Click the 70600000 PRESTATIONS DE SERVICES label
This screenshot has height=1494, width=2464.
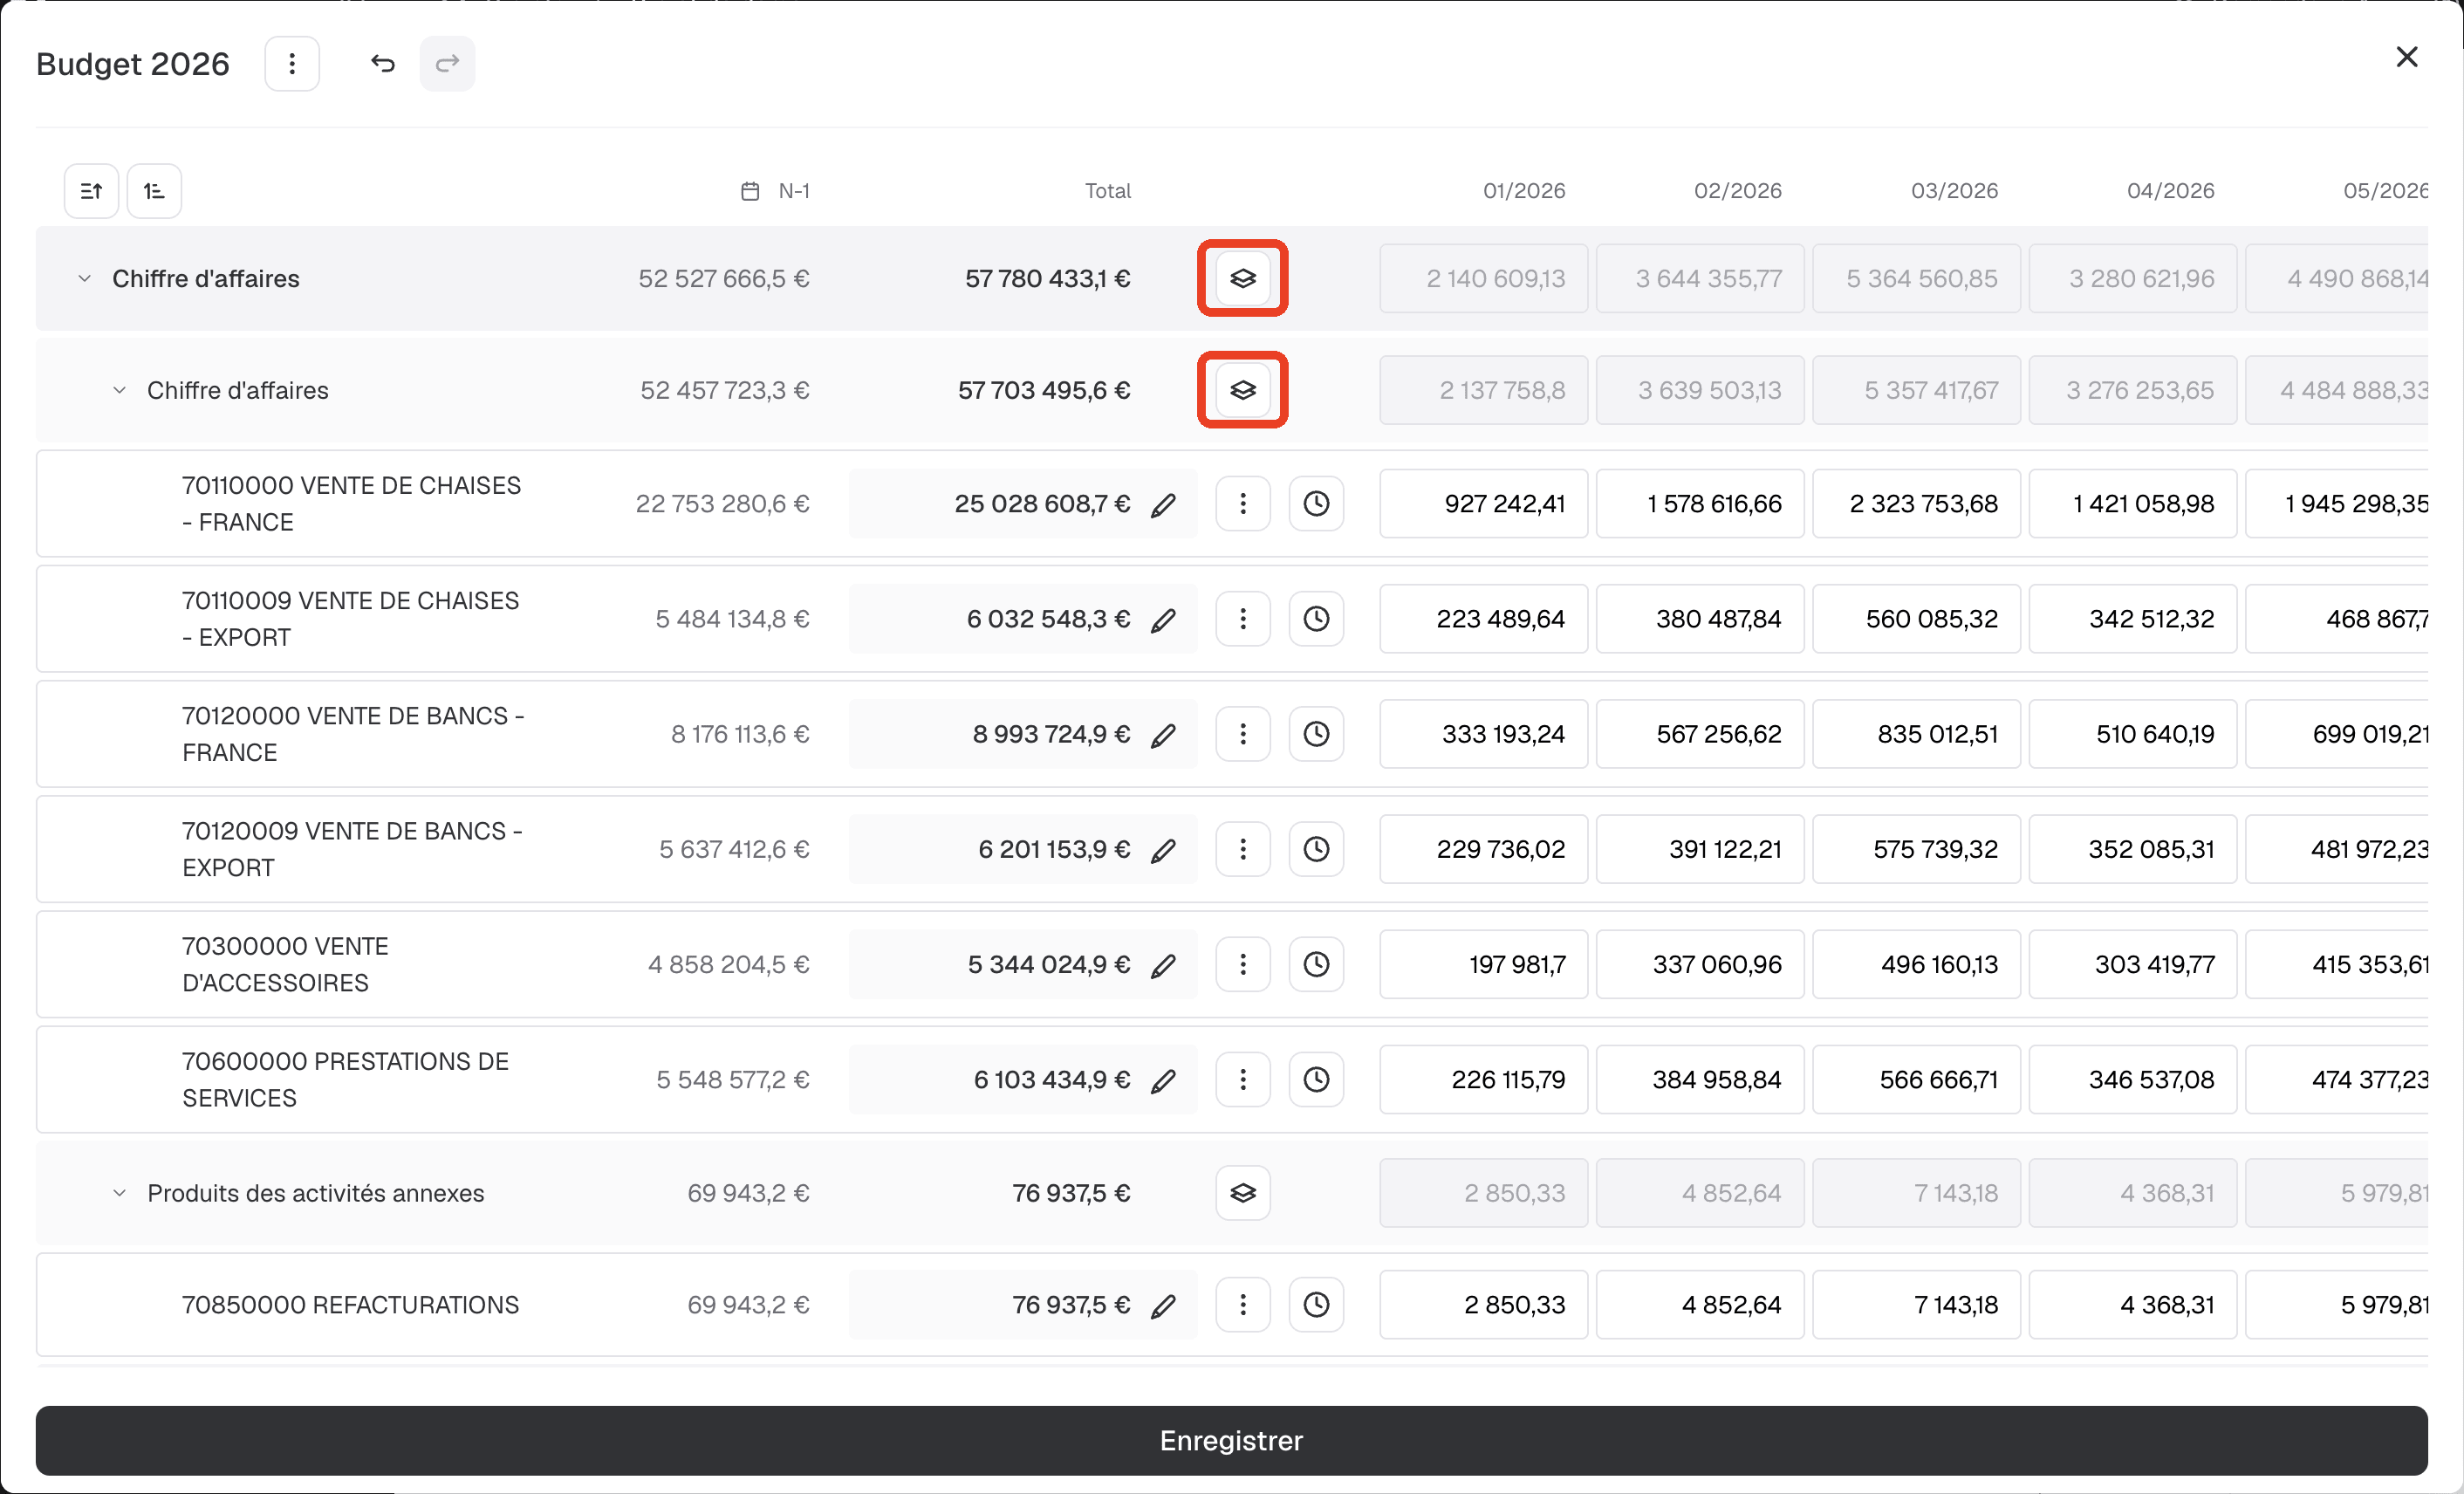(345, 1080)
